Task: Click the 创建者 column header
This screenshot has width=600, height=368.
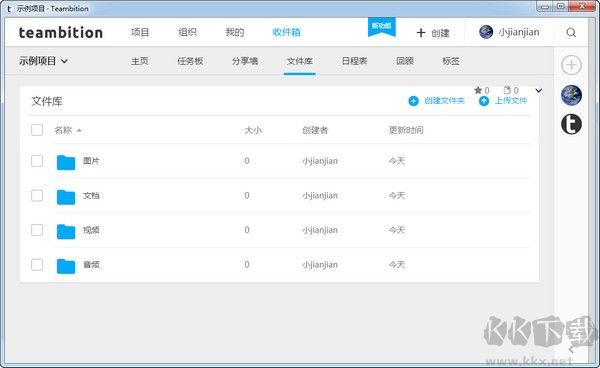Action: click(x=315, y=130)
